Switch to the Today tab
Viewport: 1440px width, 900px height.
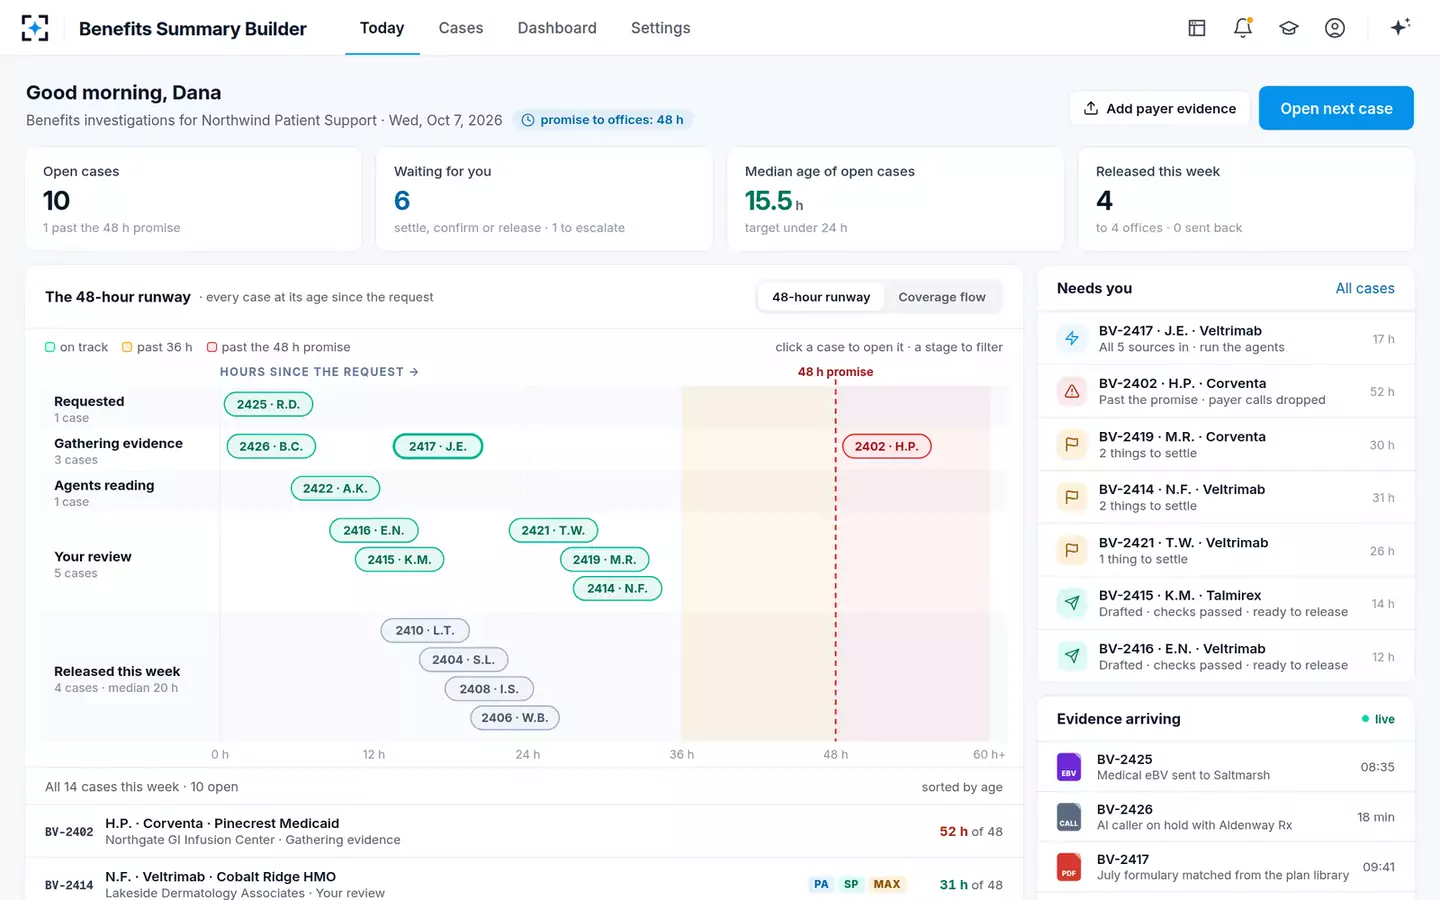pos(382,28)
